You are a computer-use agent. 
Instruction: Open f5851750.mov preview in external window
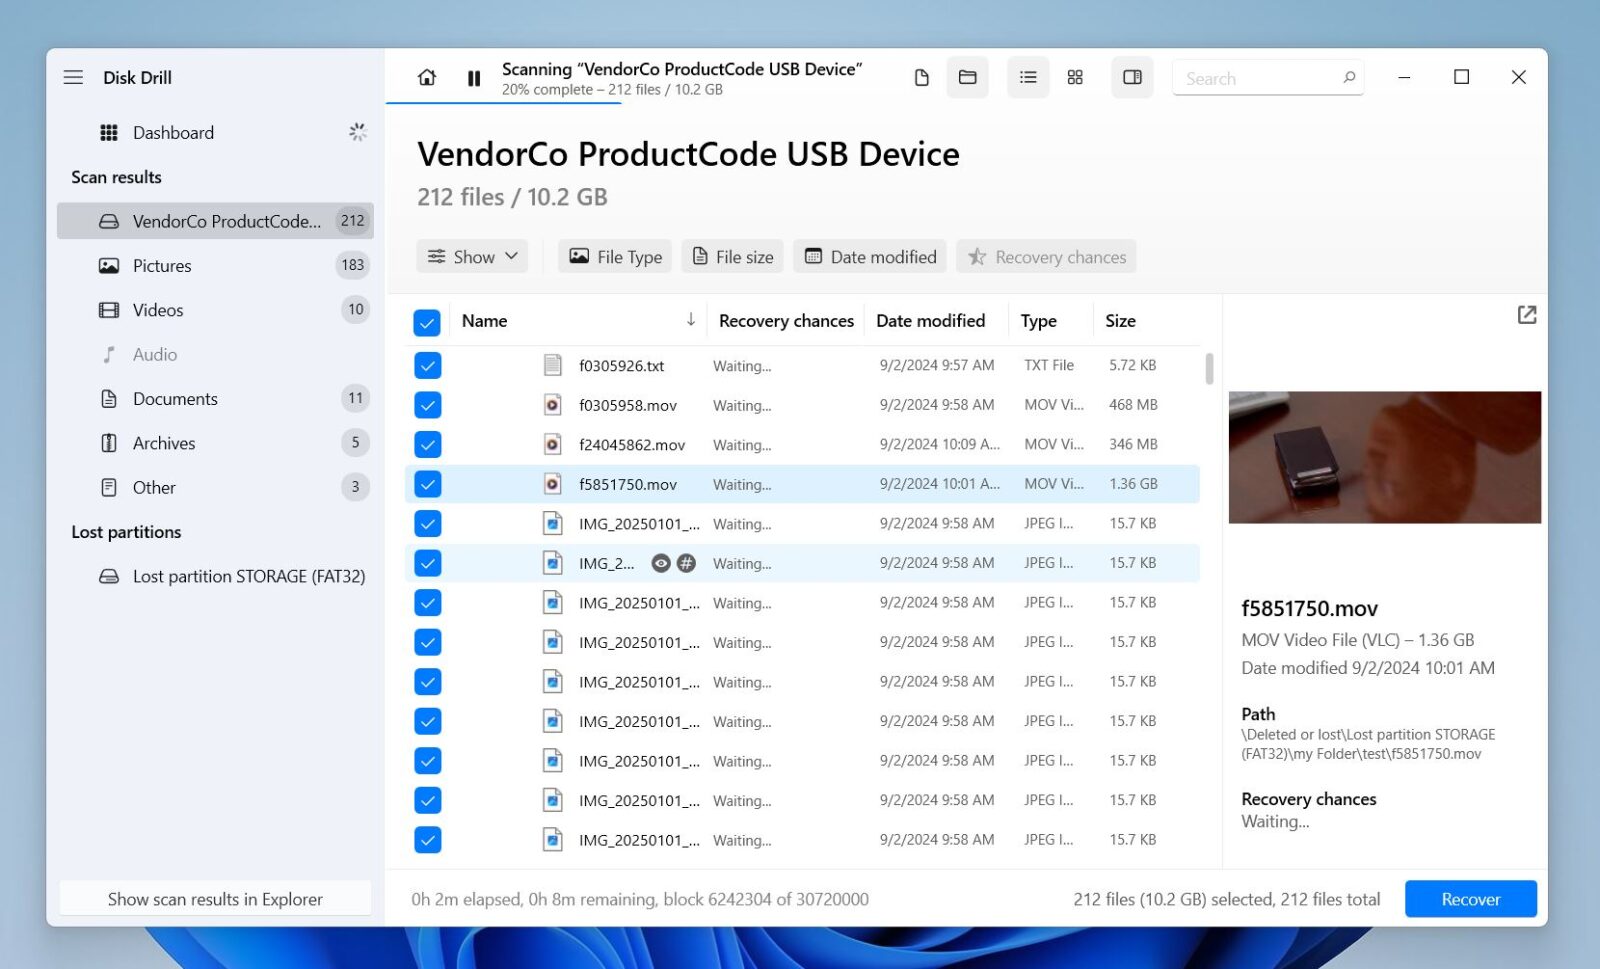[x=1527, y=315]
